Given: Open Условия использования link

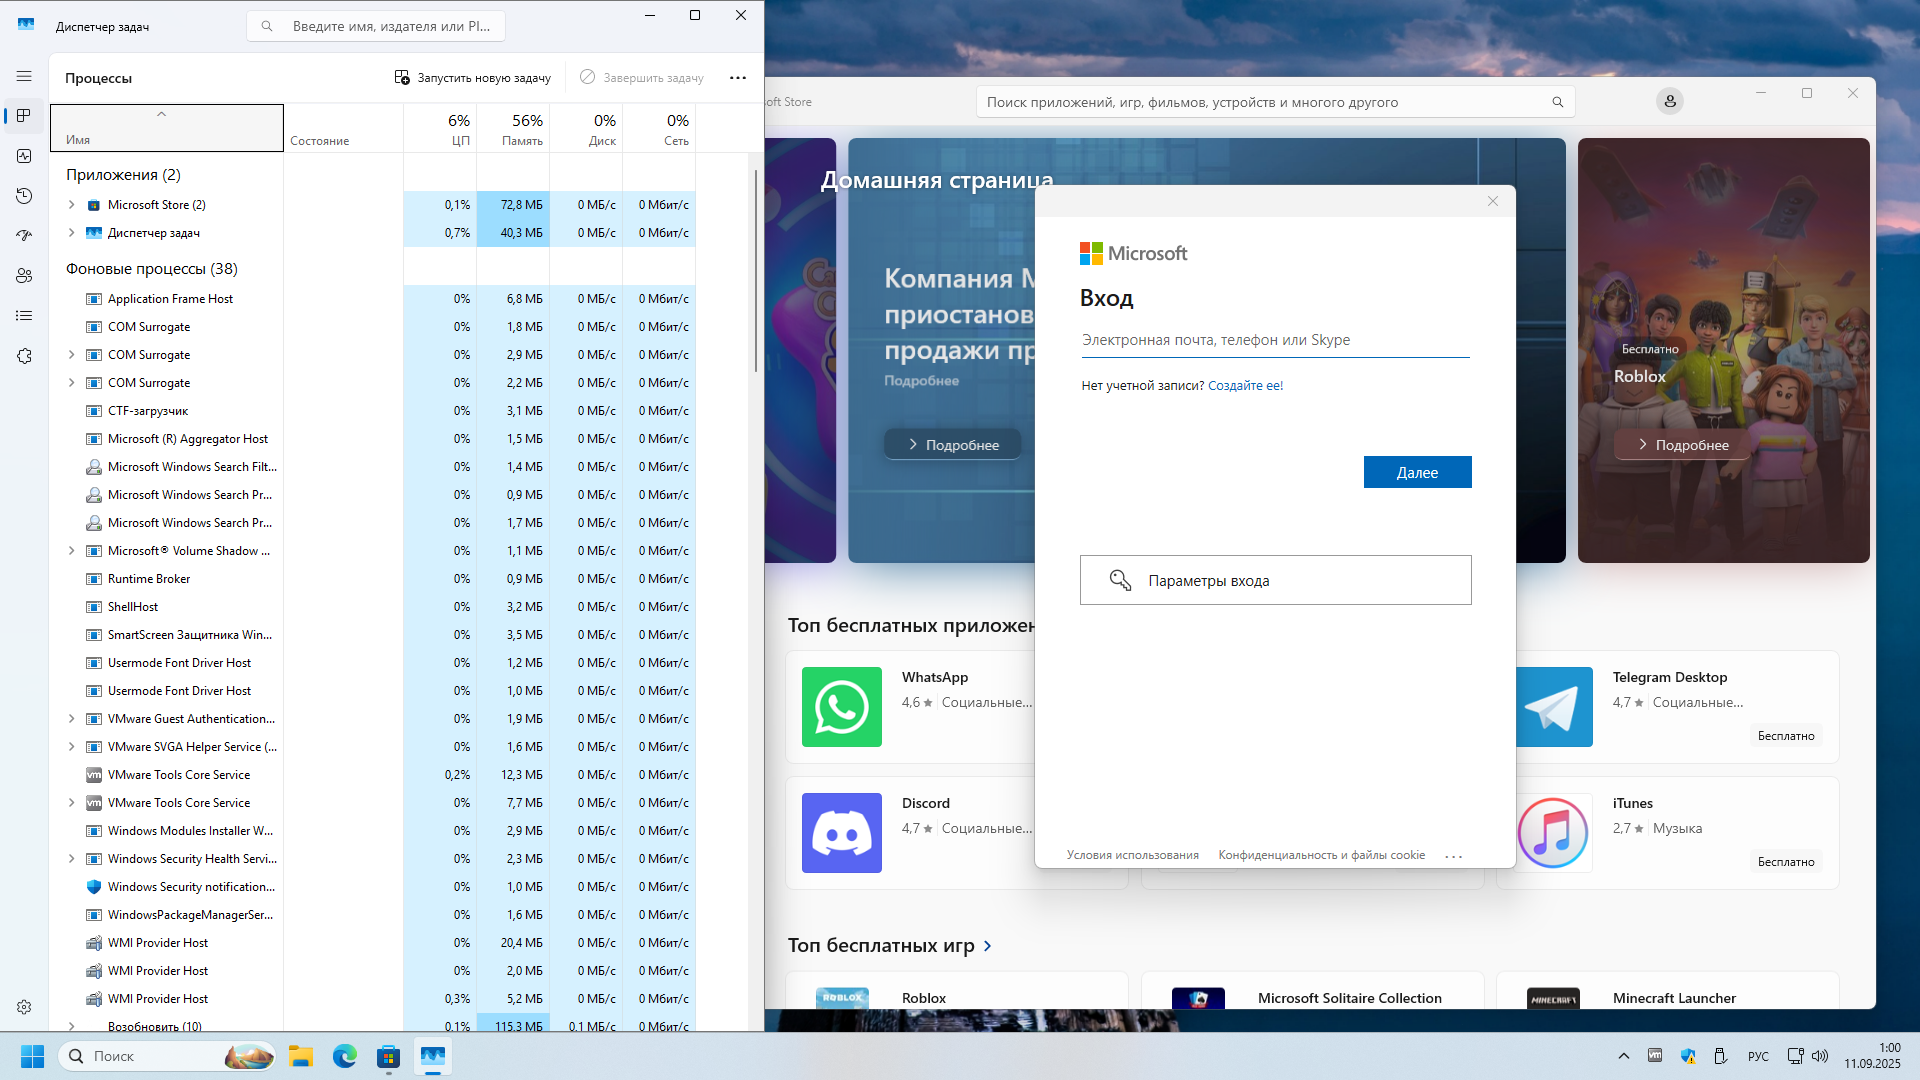Looking at the screenshot, I should 1132,856.
